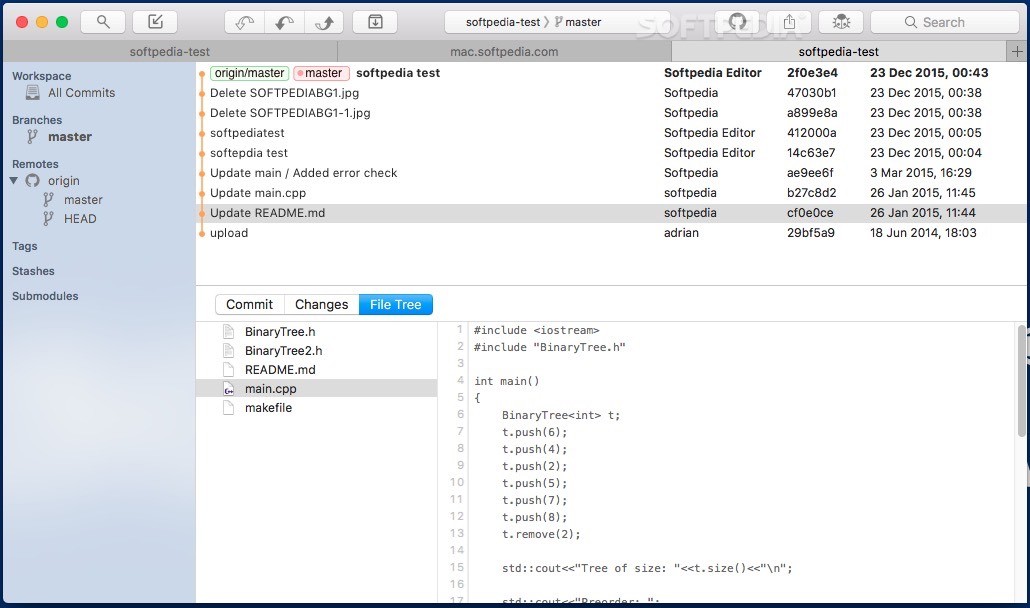This screenshot has height=608, width=1030.
Task: Click the share toolbar button
Action: point(789,22)
